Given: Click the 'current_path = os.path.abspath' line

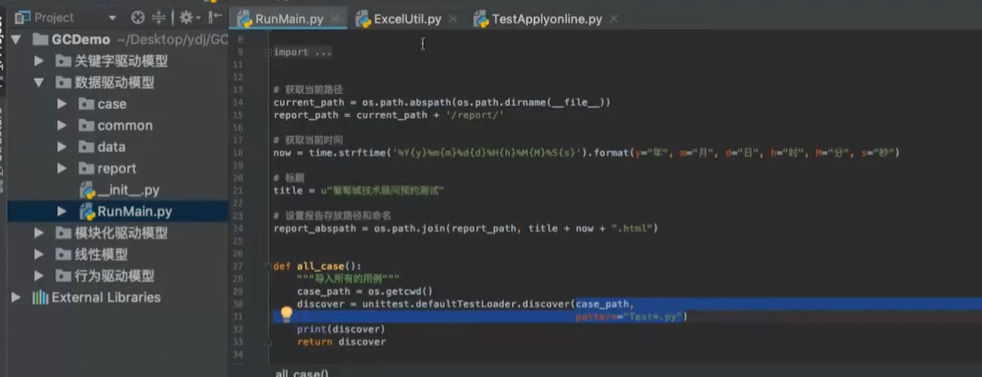Looking at the screenshot, I should click(x=442, y=102).
